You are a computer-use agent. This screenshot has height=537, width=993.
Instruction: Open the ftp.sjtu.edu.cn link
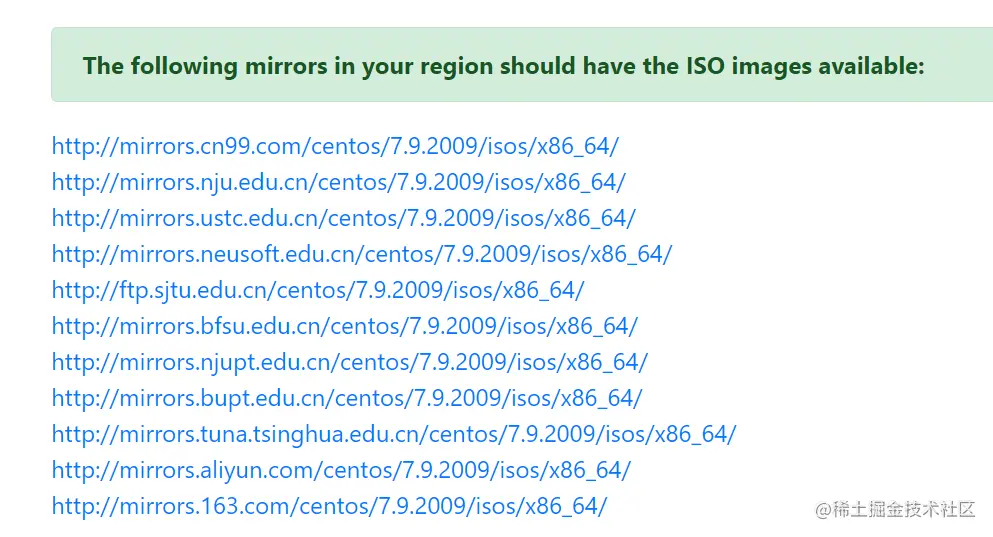(318, 290)
